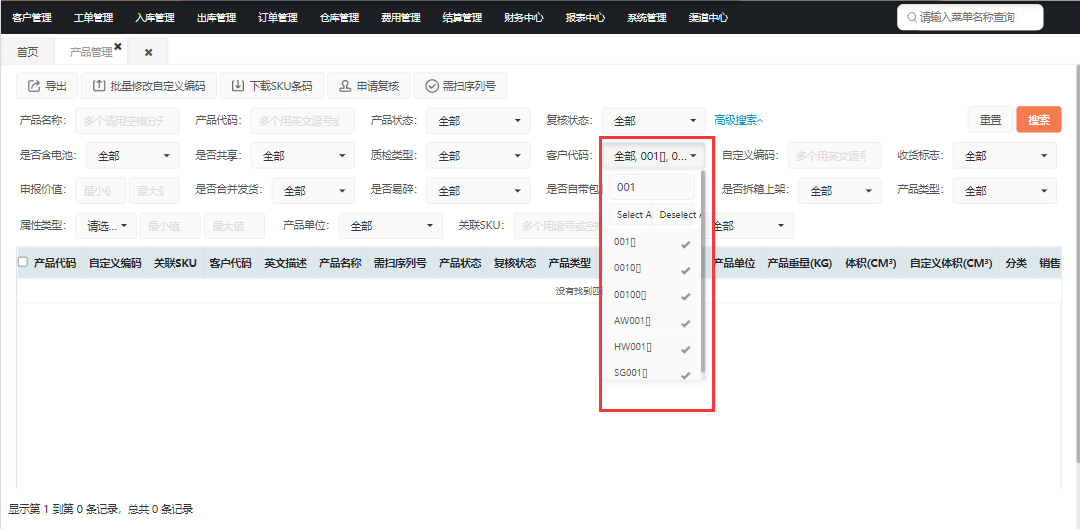Focus the 产品代码 input field
Screen dimensions: 1080x529
[302, 121]
